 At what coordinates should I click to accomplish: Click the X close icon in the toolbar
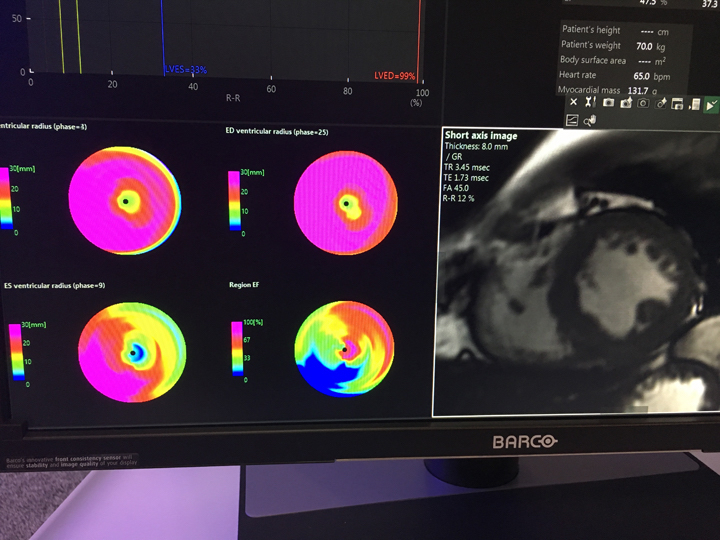(573, 103)
